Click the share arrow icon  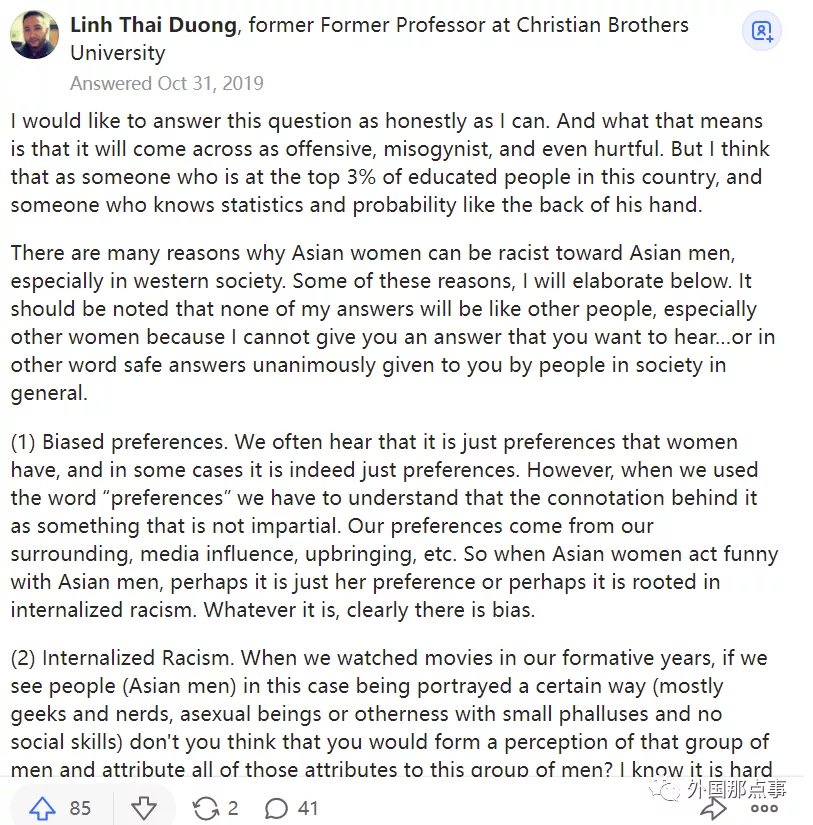[713, 808]
